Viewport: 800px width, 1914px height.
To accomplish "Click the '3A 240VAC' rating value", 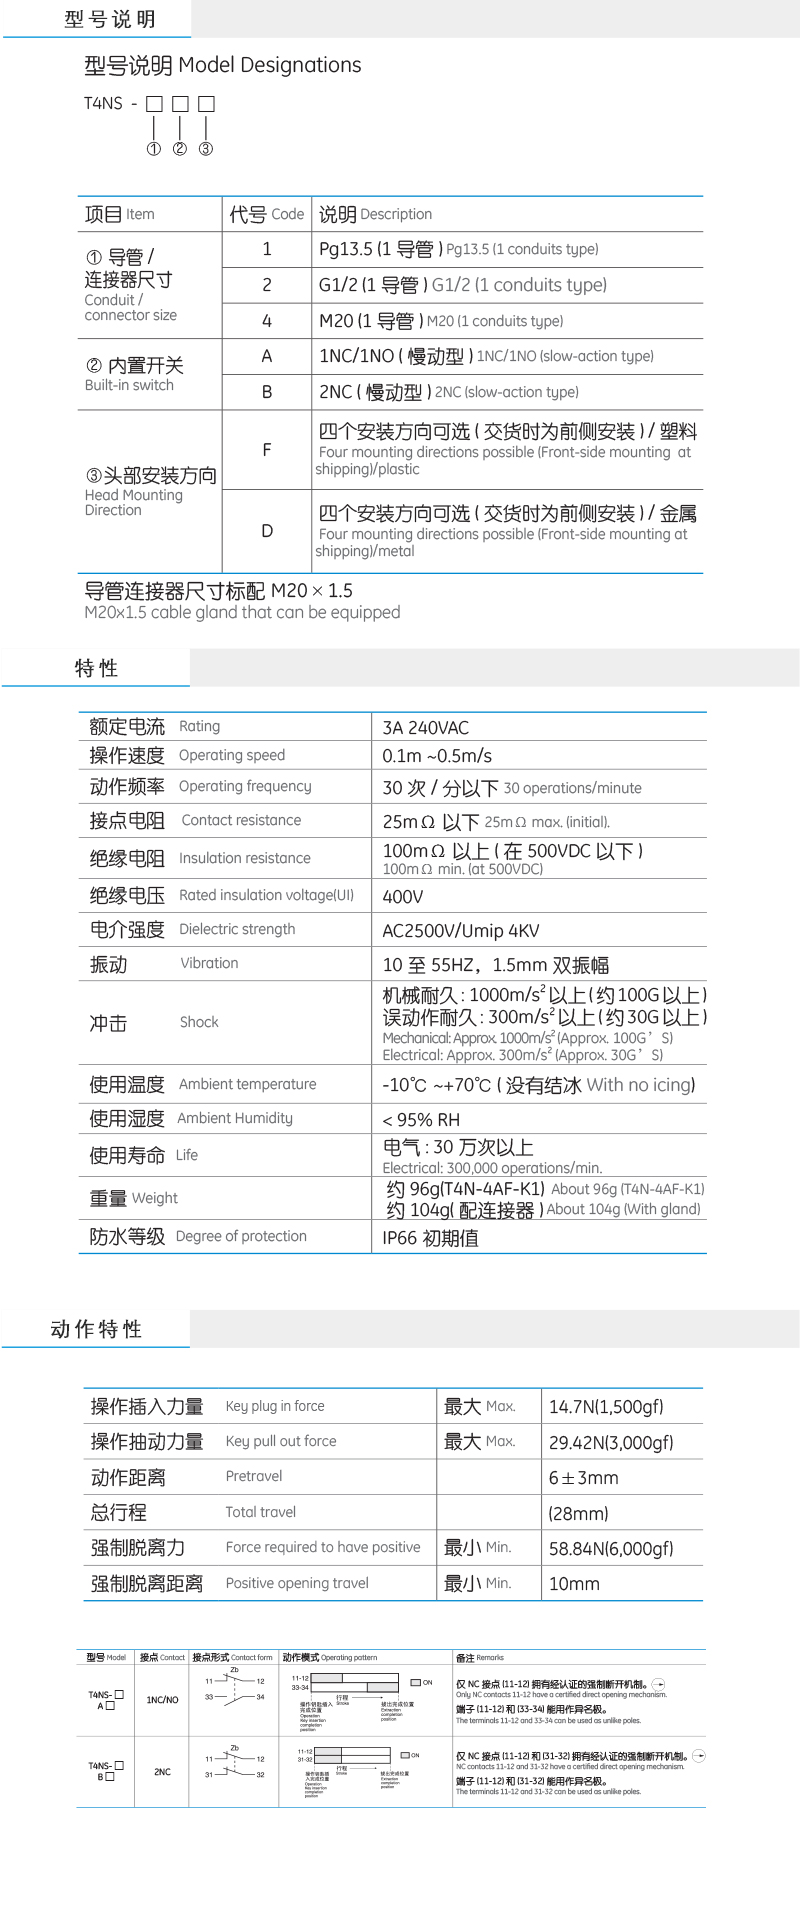I will (425, 728).
